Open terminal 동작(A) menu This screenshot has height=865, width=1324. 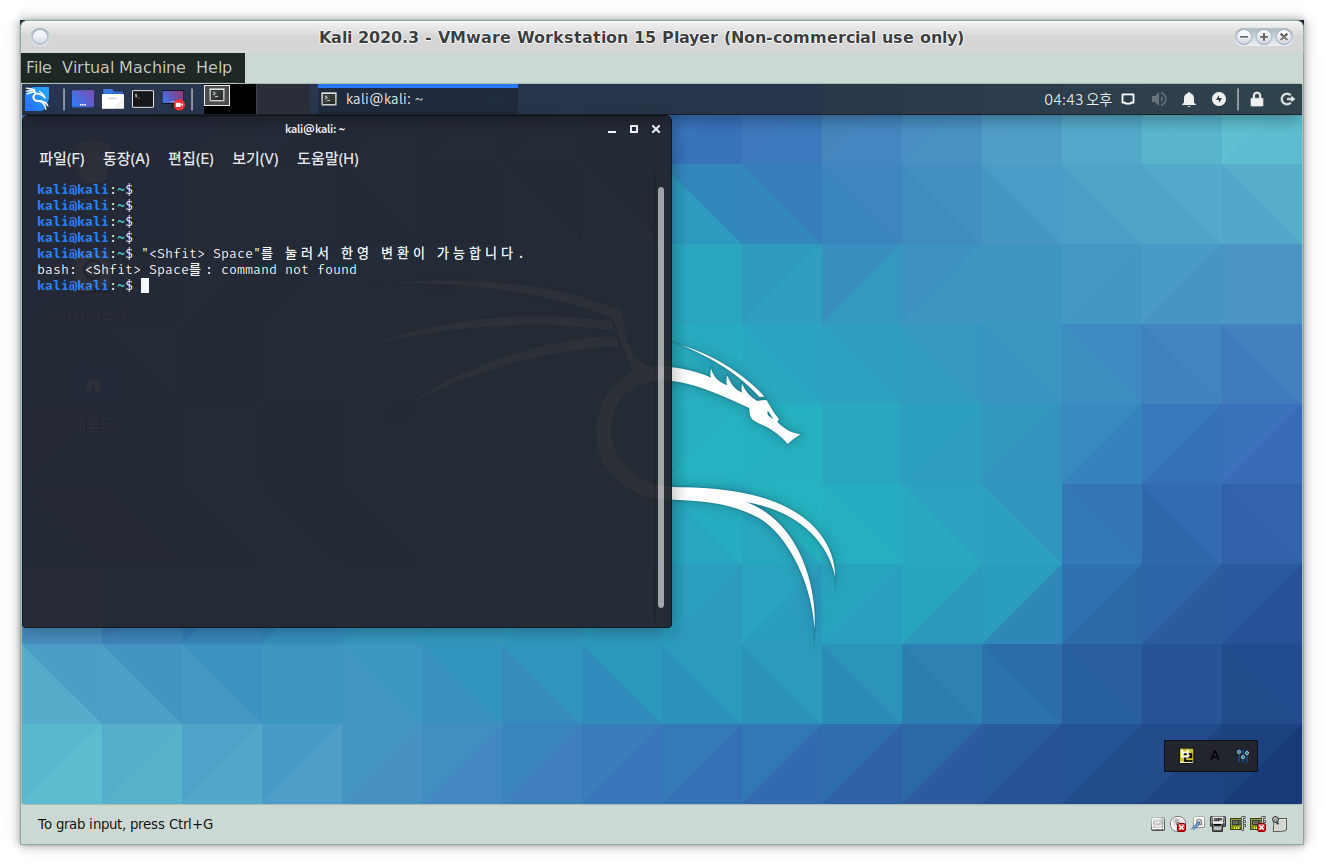pyautogui.click(x=126, y=159)
